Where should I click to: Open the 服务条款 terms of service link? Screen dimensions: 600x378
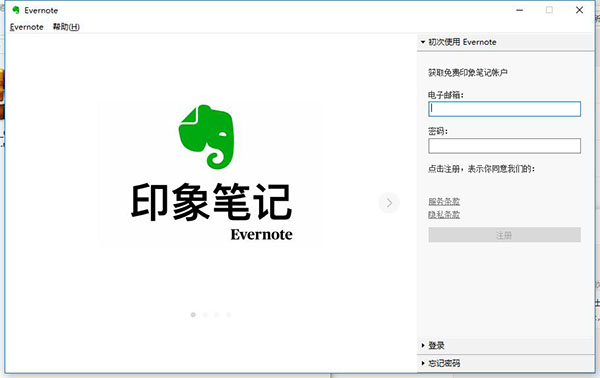[444, 201]
